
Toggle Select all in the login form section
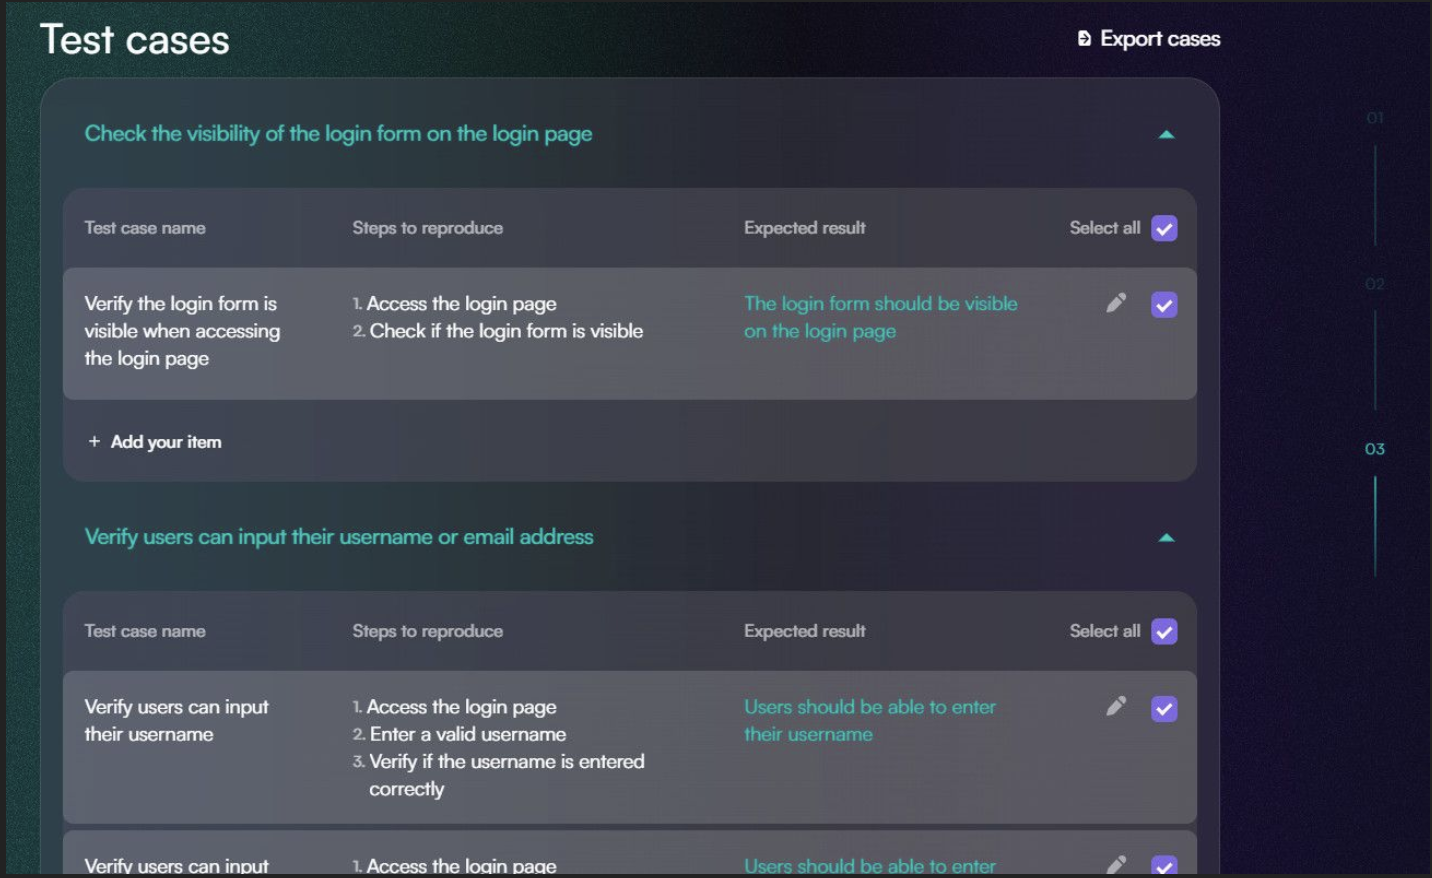[x=1164, y=228]
